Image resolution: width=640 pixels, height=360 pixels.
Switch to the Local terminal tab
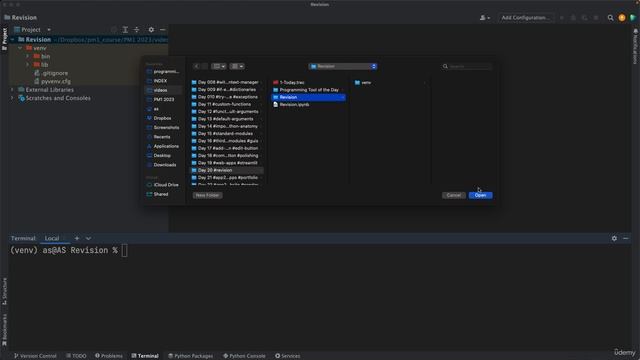[52, 238]
